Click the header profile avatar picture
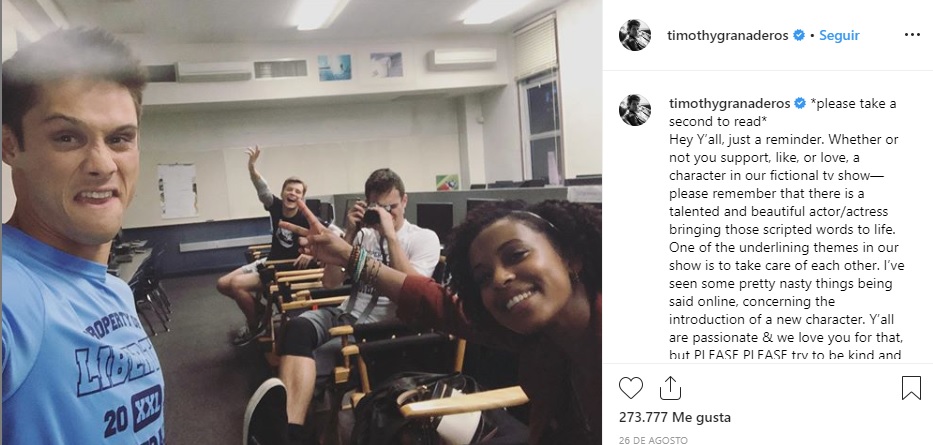This screenshot has width=933, height=445. tap(635, 35)
